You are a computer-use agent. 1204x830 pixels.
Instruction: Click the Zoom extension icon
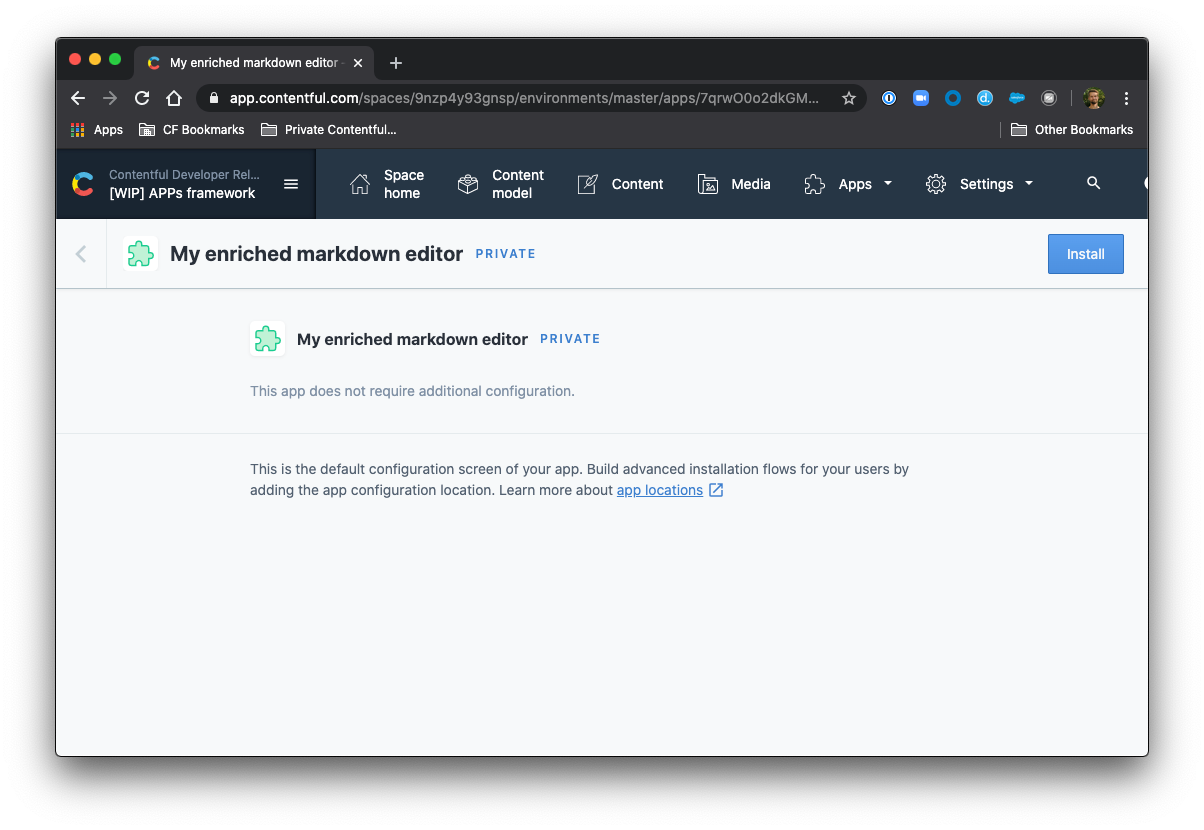pyautogui.click(x=920, y=98)
